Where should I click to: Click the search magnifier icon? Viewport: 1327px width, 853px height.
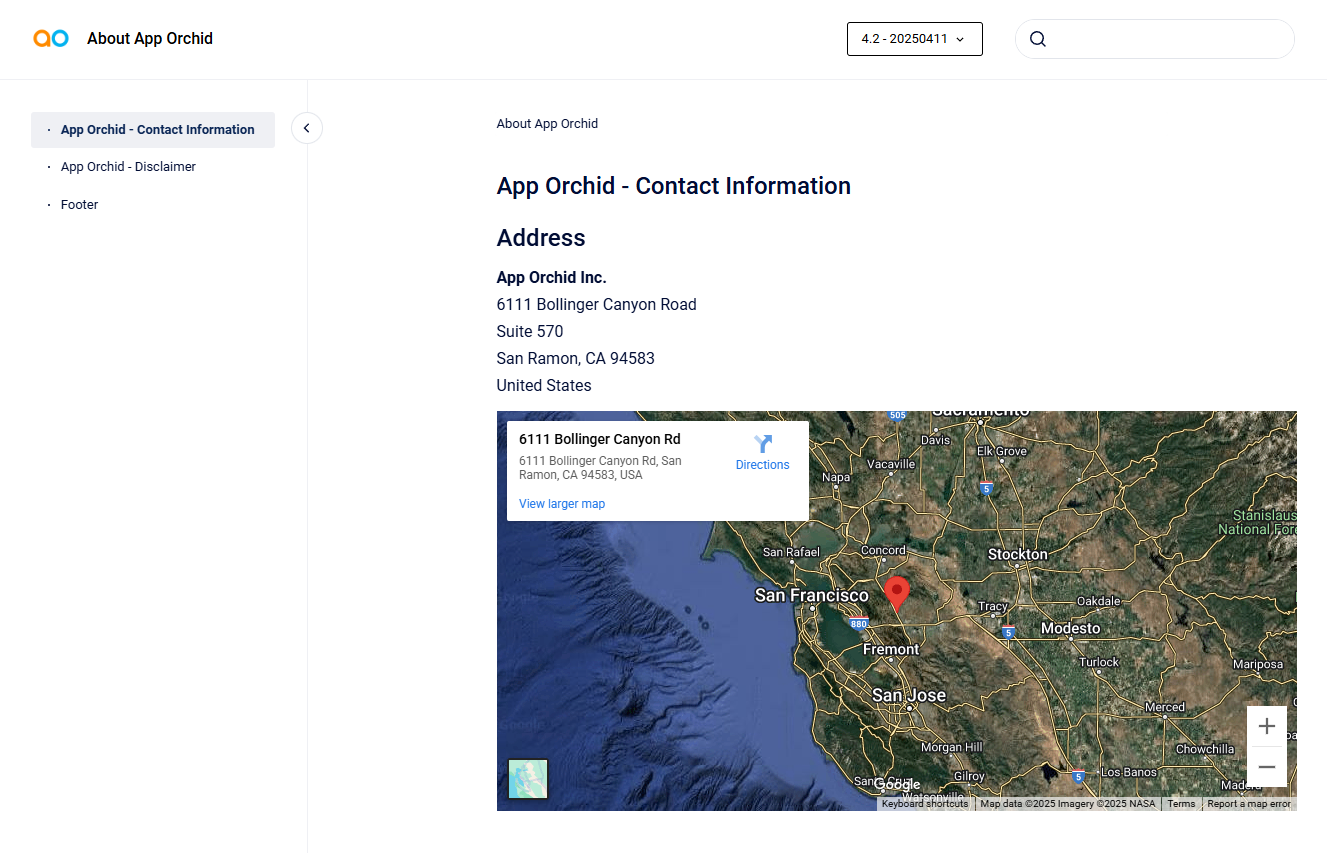[1038, 39]
